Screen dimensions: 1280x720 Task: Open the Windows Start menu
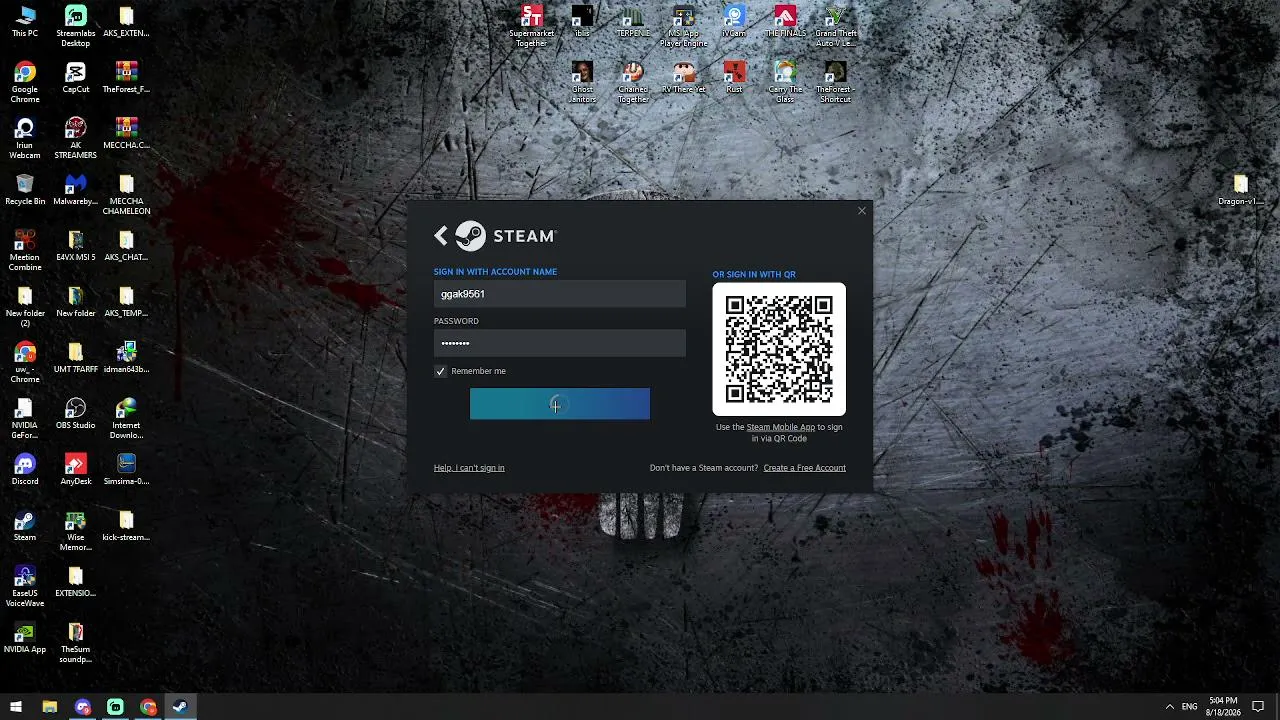tap(16, 707)
